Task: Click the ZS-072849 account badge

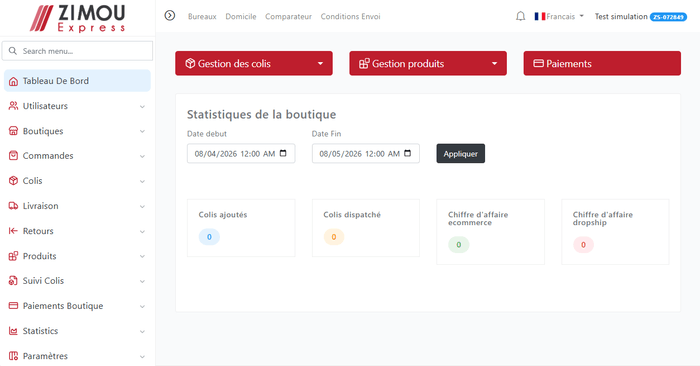Action: (x=668, y=17)
